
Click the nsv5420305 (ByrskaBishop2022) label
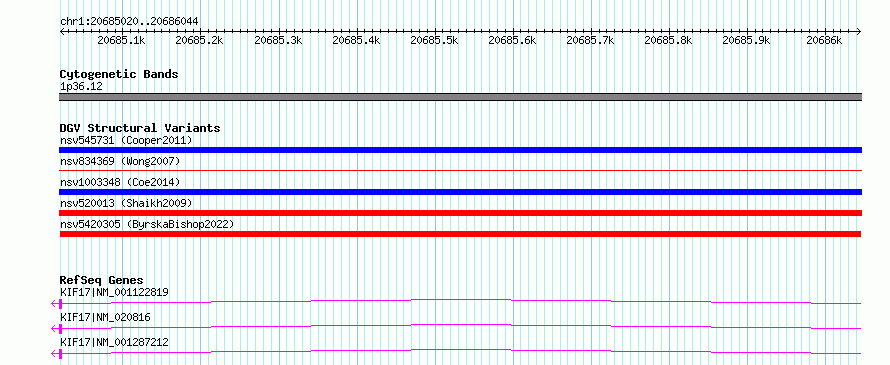click(147, 225)
